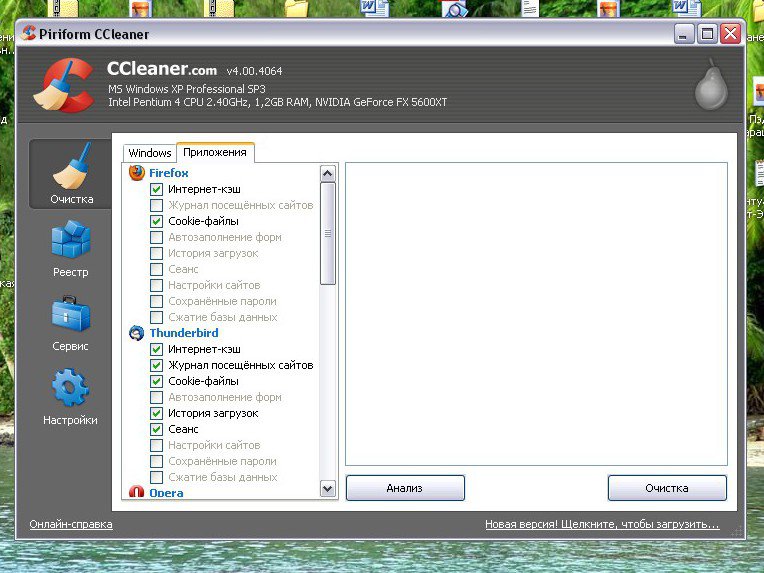Open the Реестр (Registry) section
This screenshot has width=764, height=573.
coord(71,247)
